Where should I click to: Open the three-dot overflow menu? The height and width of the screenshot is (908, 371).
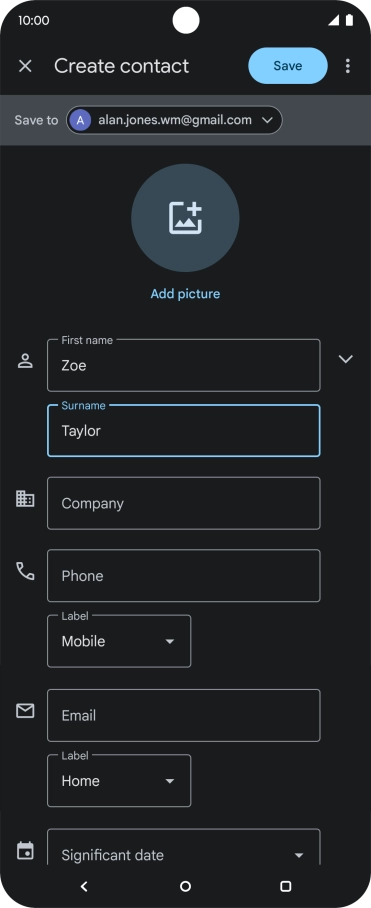point(347,66)
